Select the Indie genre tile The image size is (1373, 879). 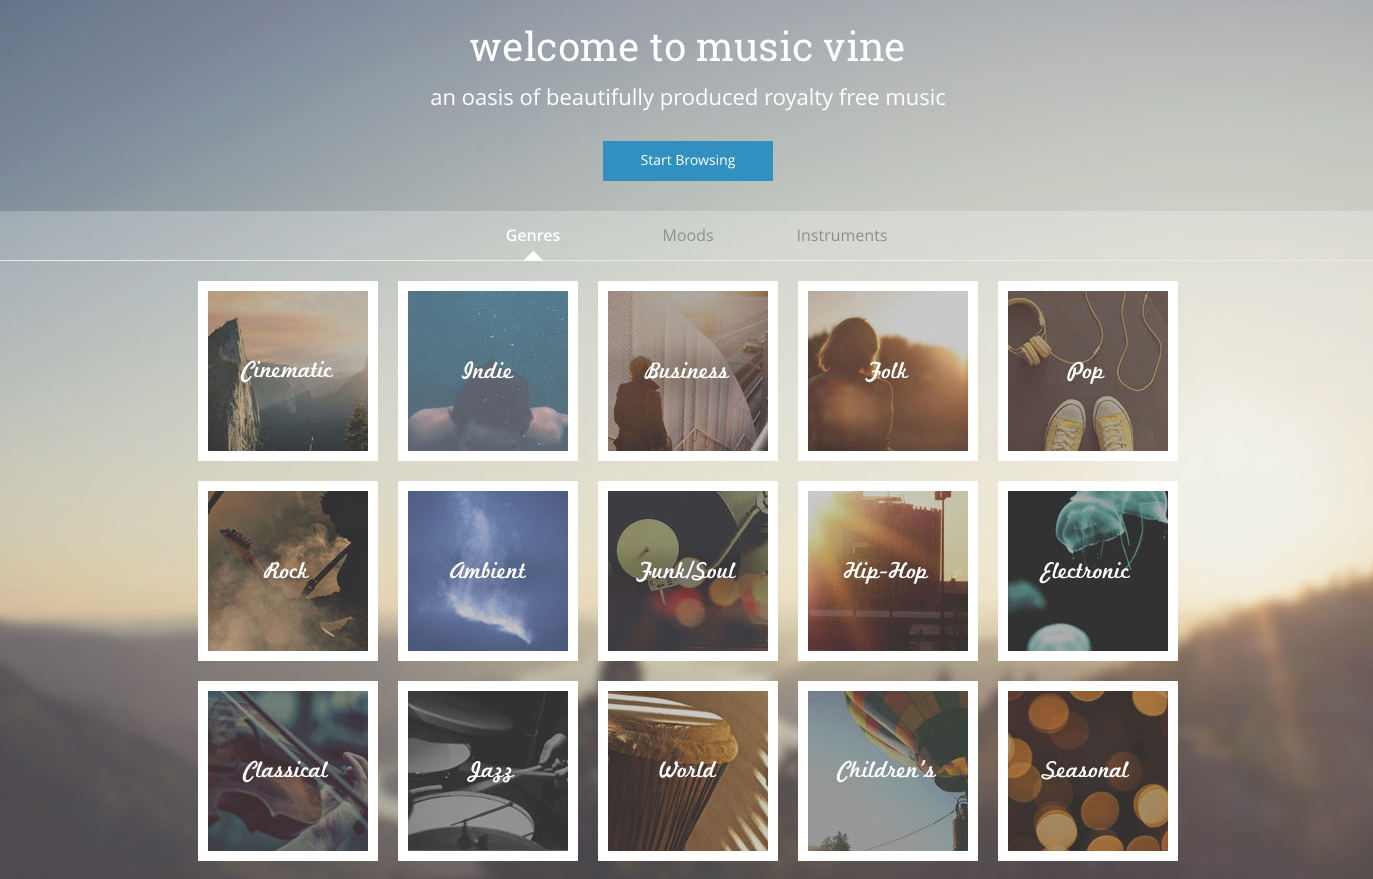(x=488, y=371)
